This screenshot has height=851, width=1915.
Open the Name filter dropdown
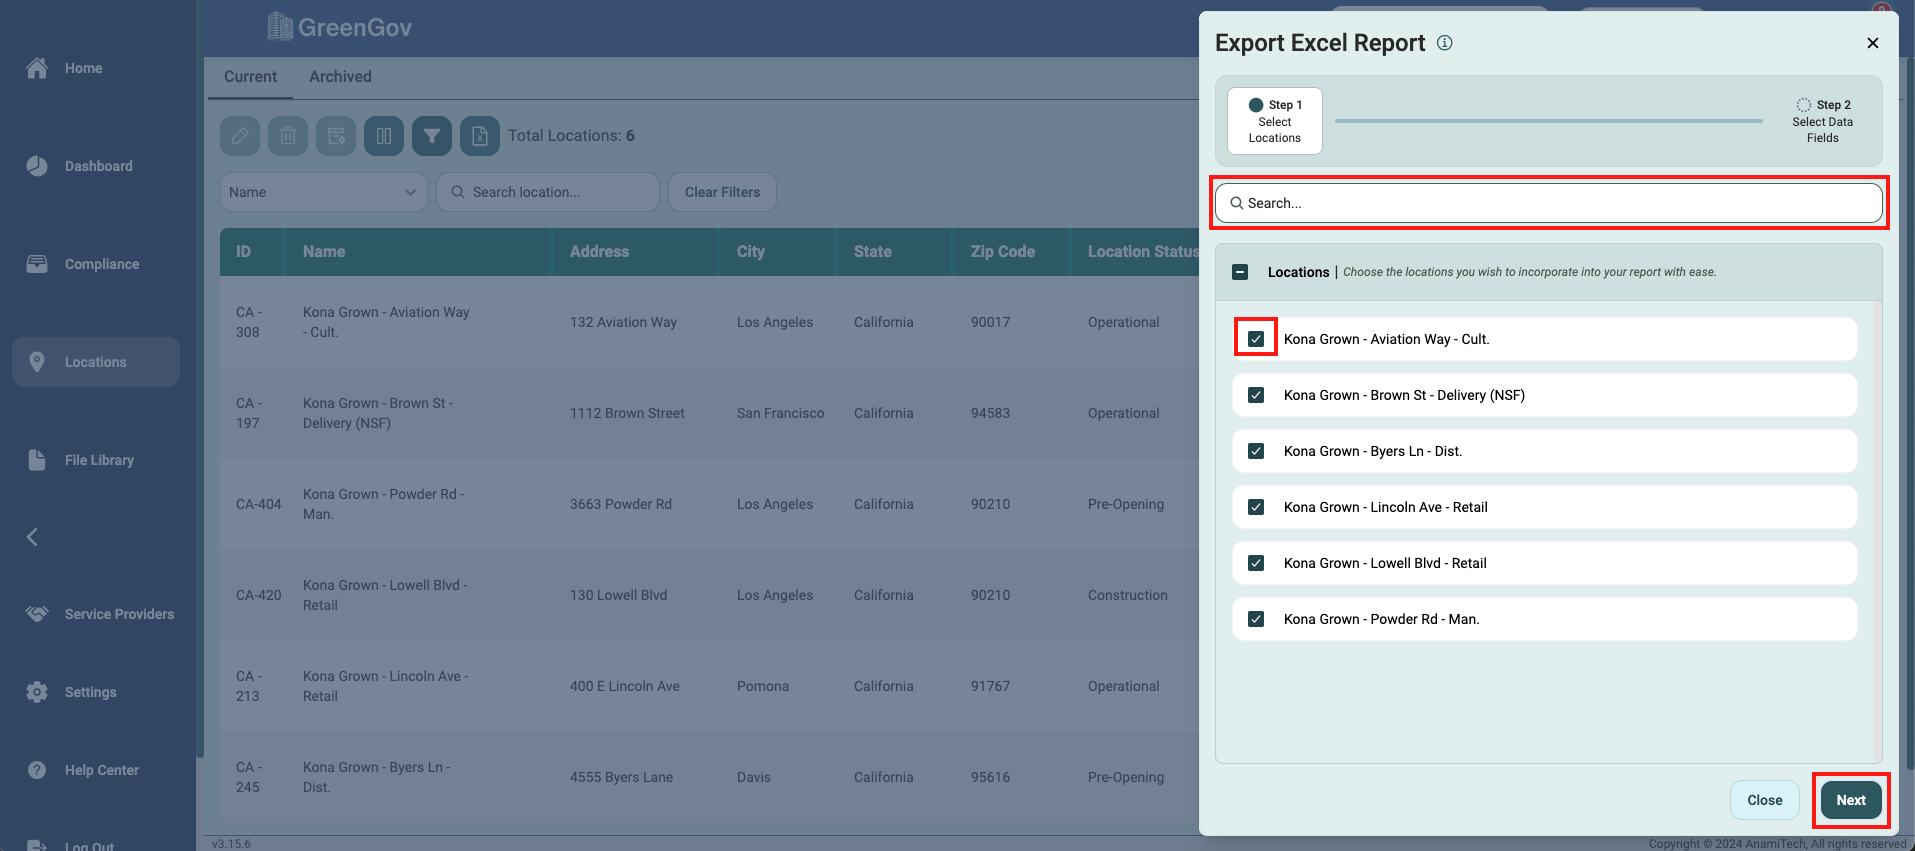323,192
